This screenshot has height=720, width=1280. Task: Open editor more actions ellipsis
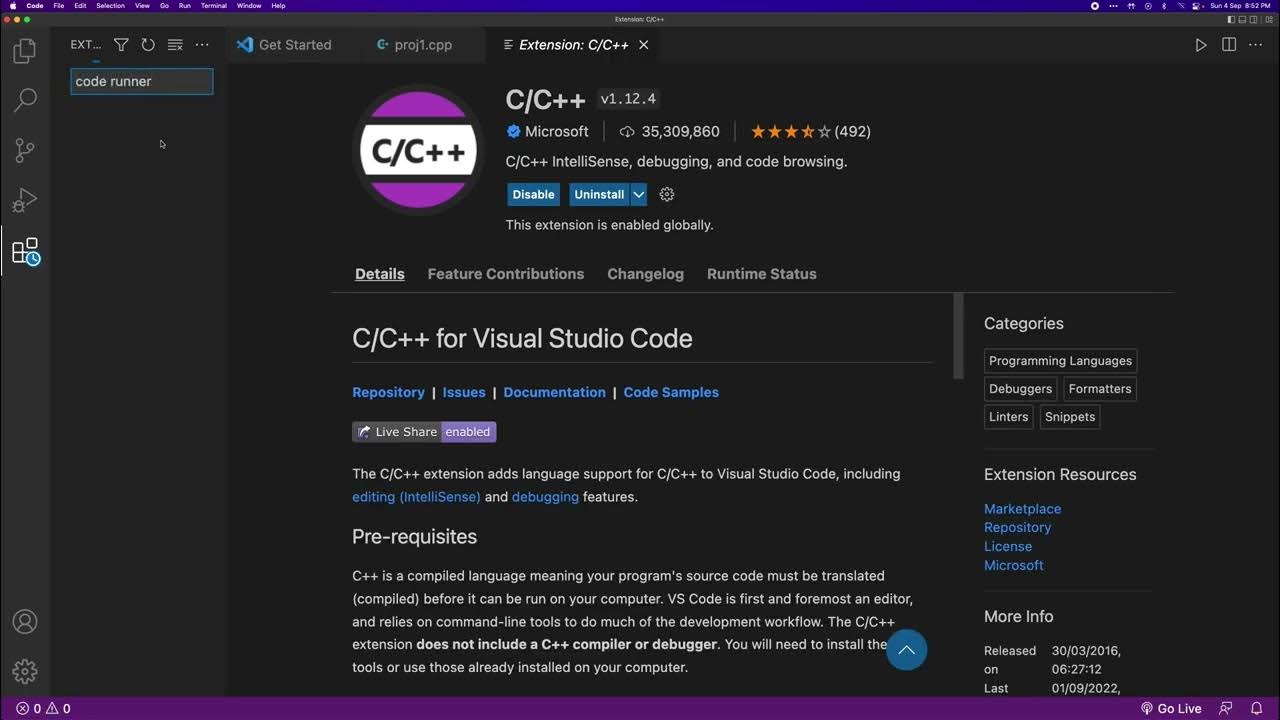tap(1256, 45)
